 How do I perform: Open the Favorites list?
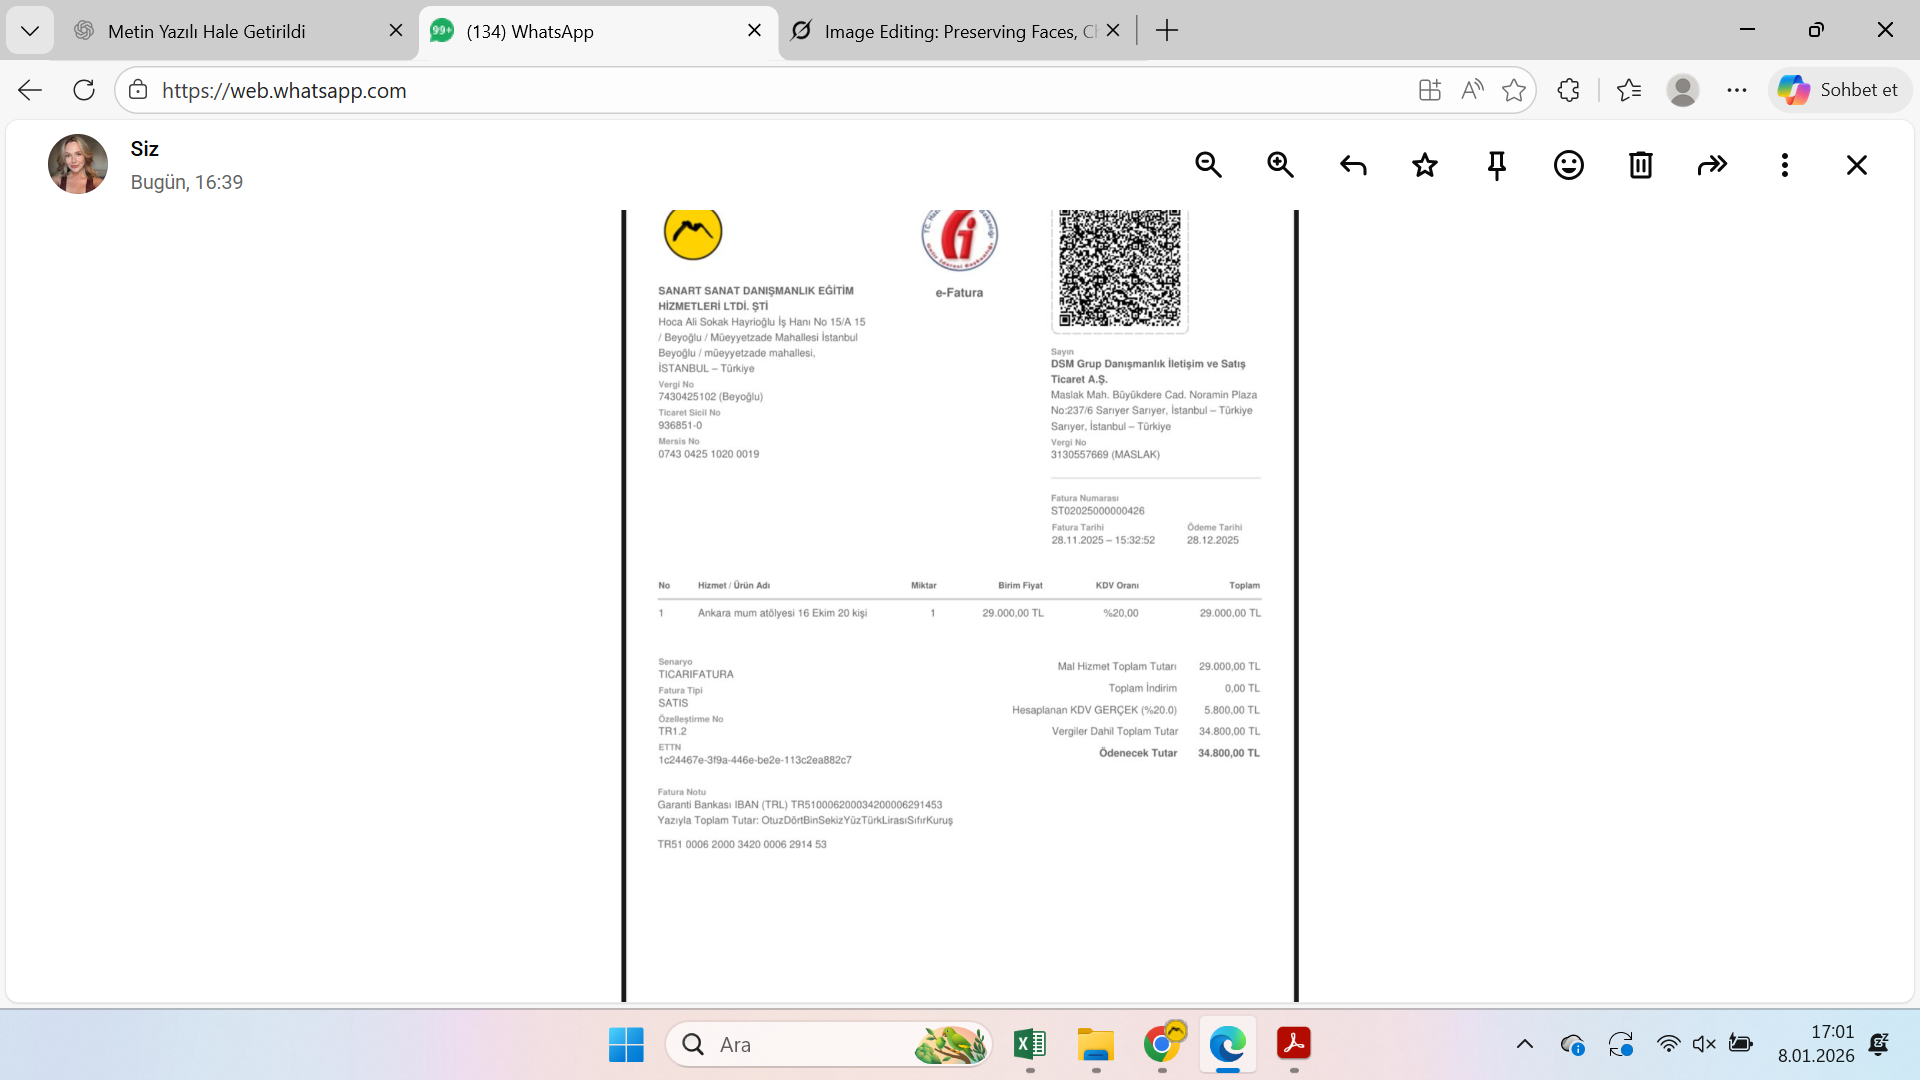point(1629,90)
